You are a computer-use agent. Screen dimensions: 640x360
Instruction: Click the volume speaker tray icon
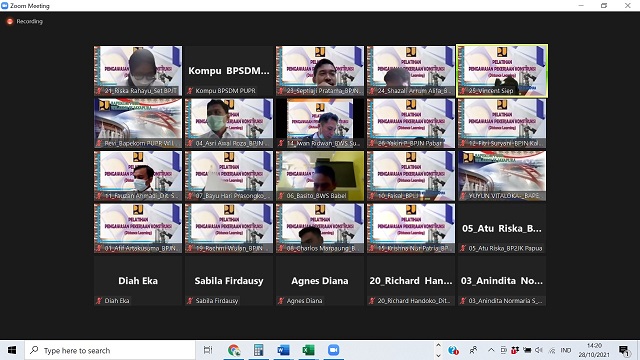tap(539, 350)
